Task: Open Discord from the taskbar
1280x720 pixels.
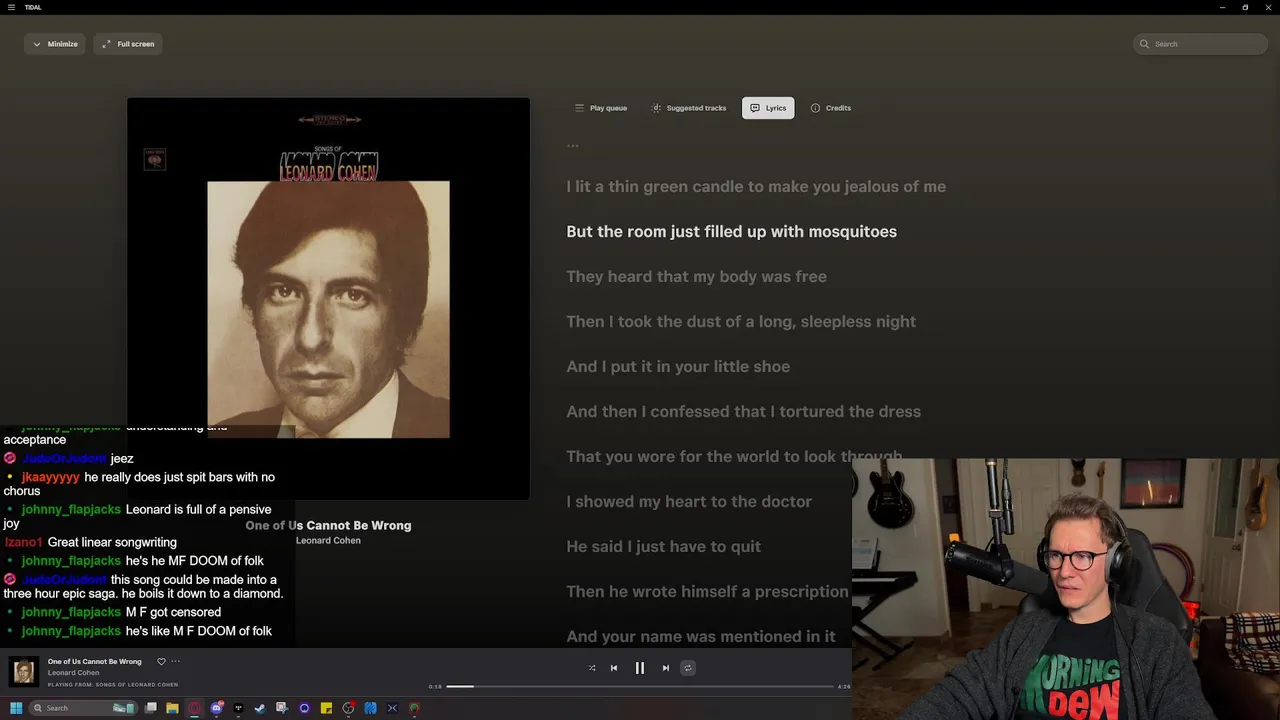Action: click(x=216, y=708)
